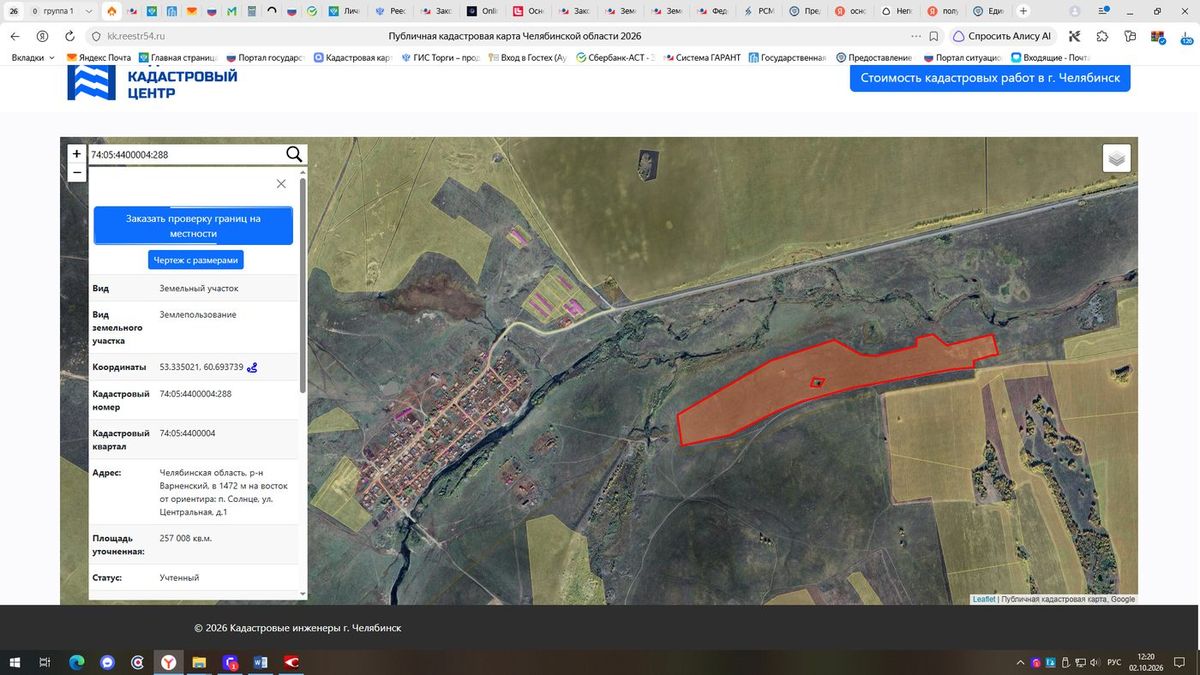
Task: Expand the tab group 'группа 1' dropdown
Action: [x=89, y=11]
